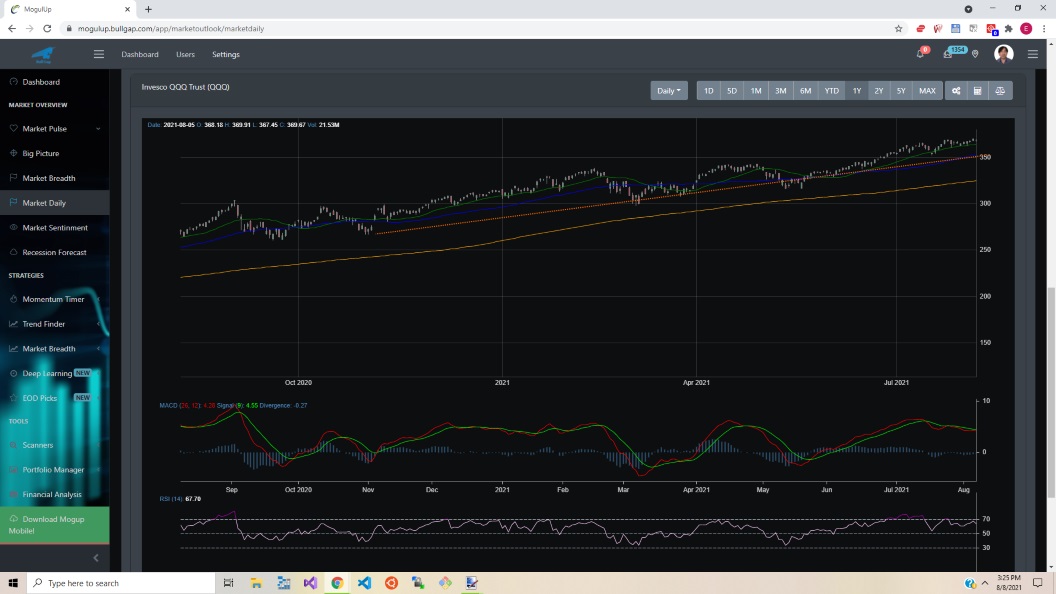1056x594 pixels.
Task: Open VS Code from the taskbar
Action: (364, 583)
